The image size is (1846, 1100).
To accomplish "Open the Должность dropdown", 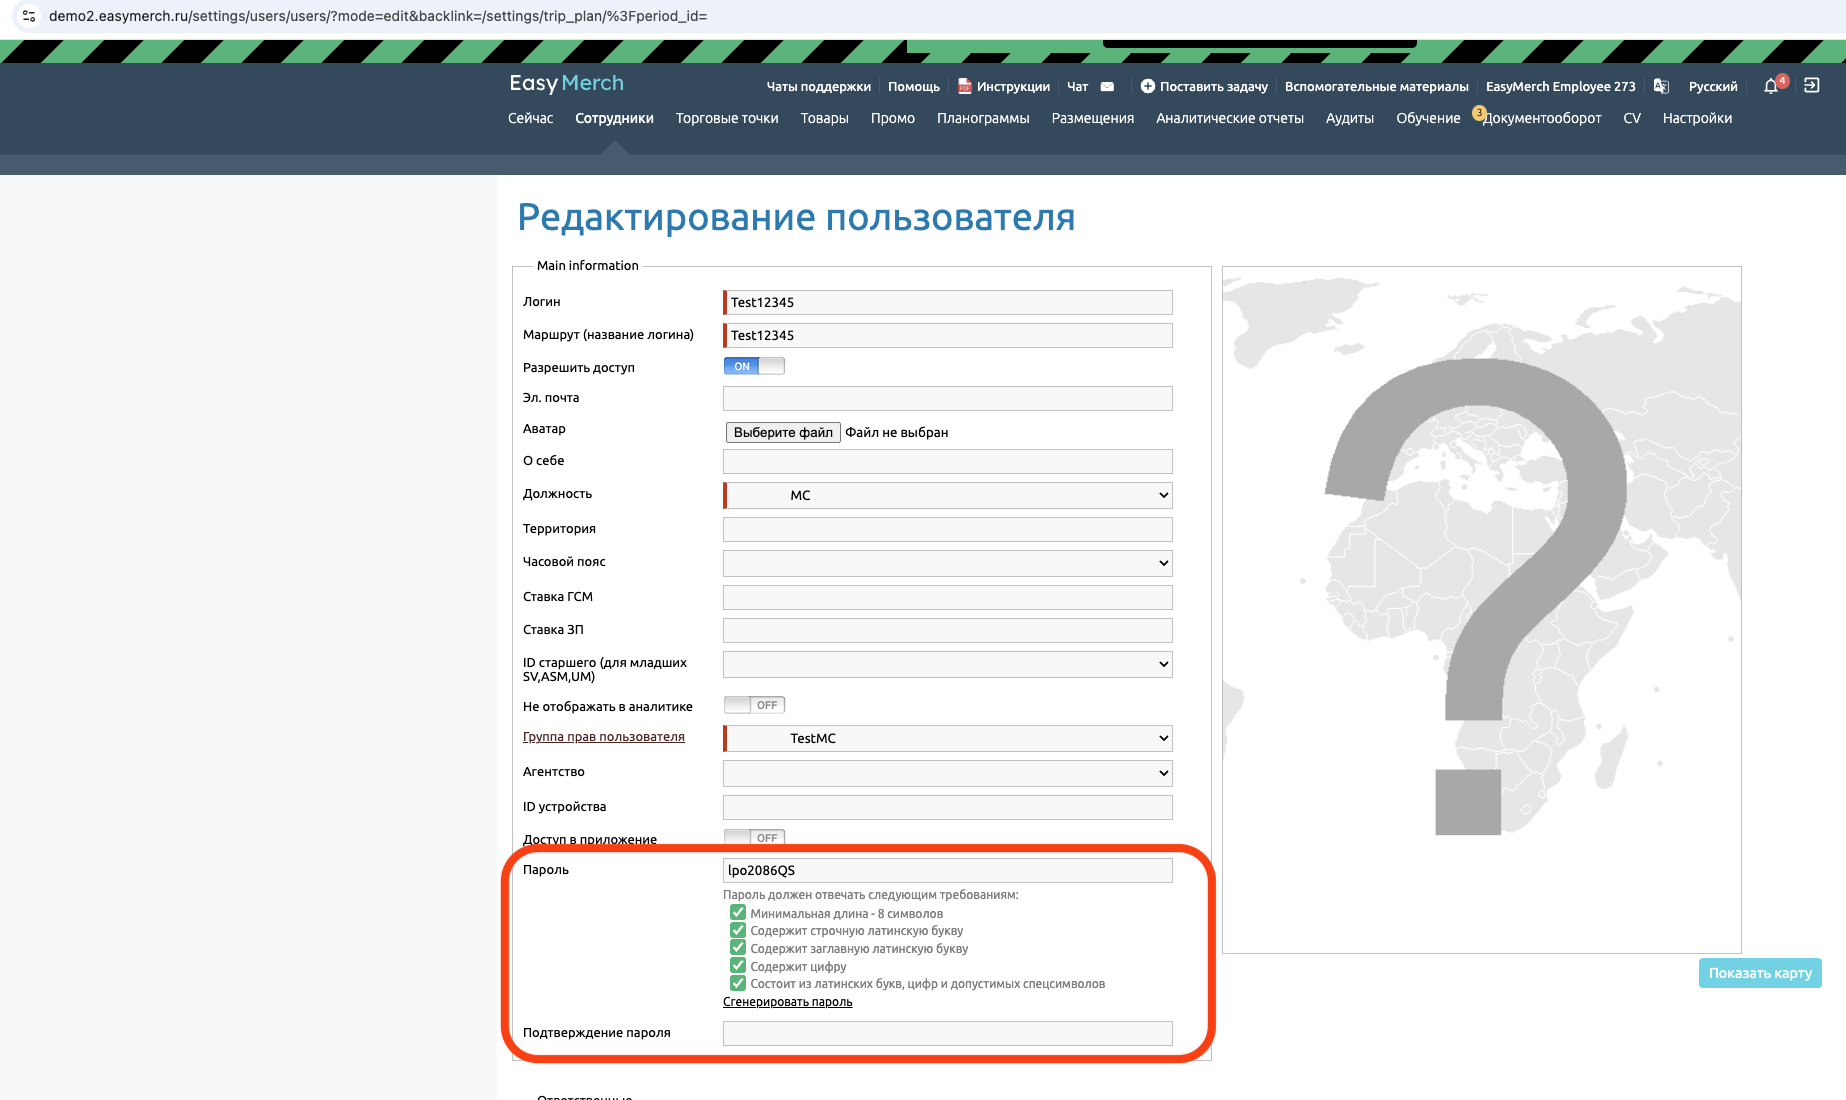I will (x=947, y=496).
